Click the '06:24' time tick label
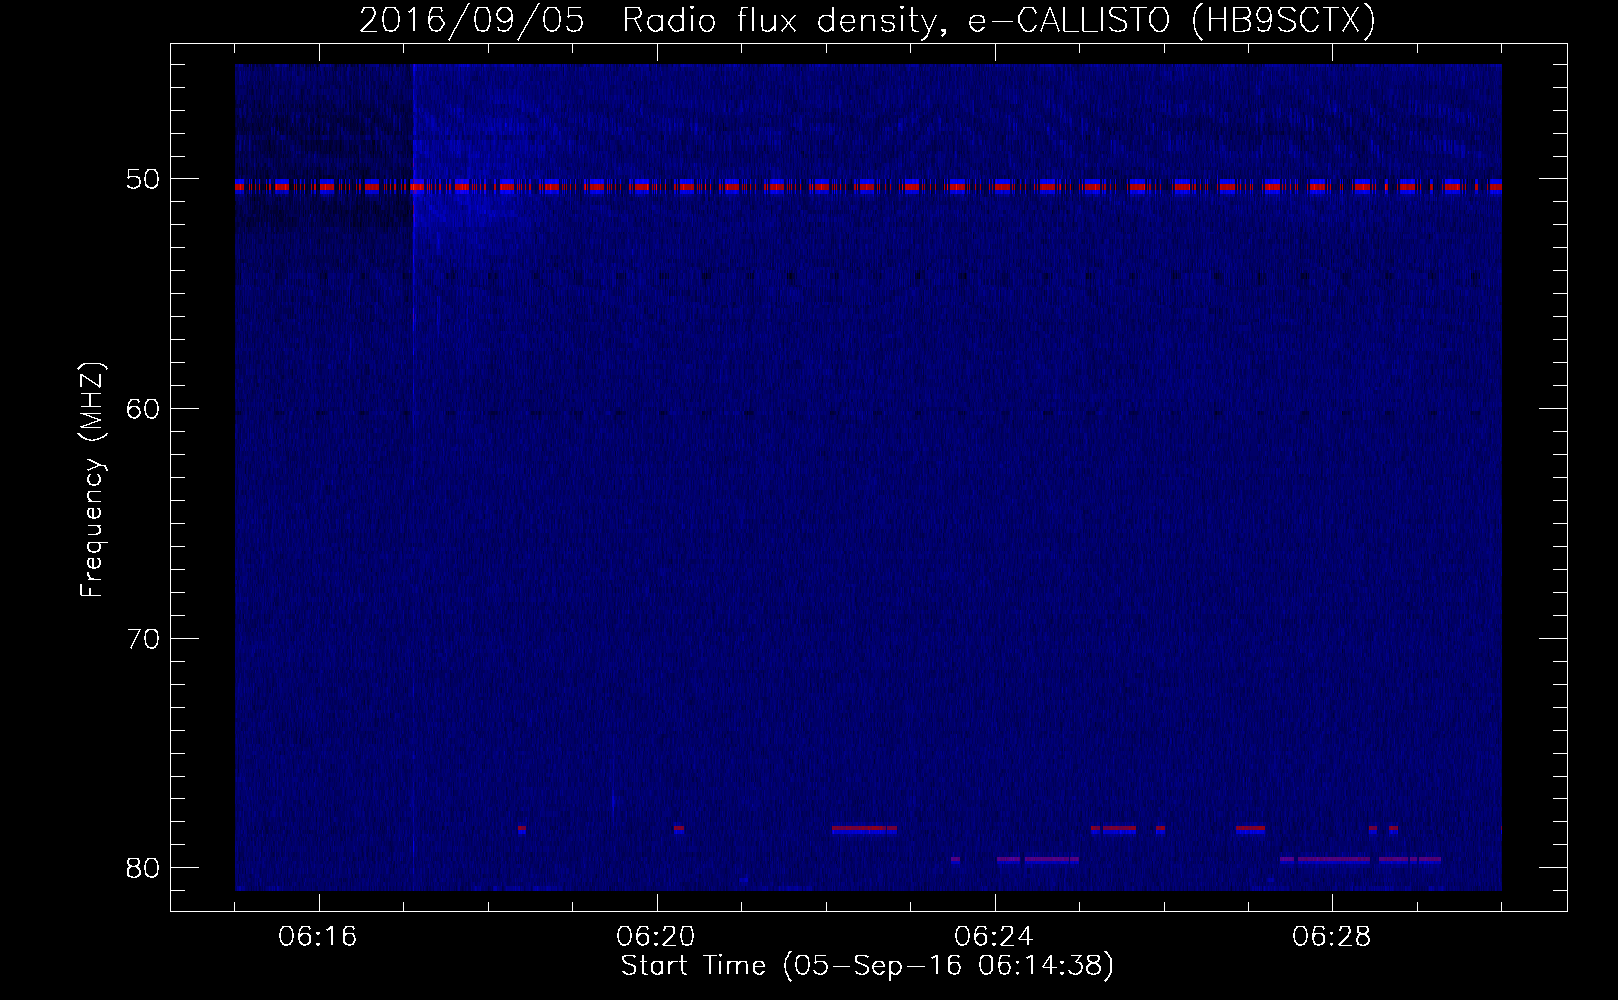The height and width of the screenshot is (1000, 1618). click(x=994, y=937)
